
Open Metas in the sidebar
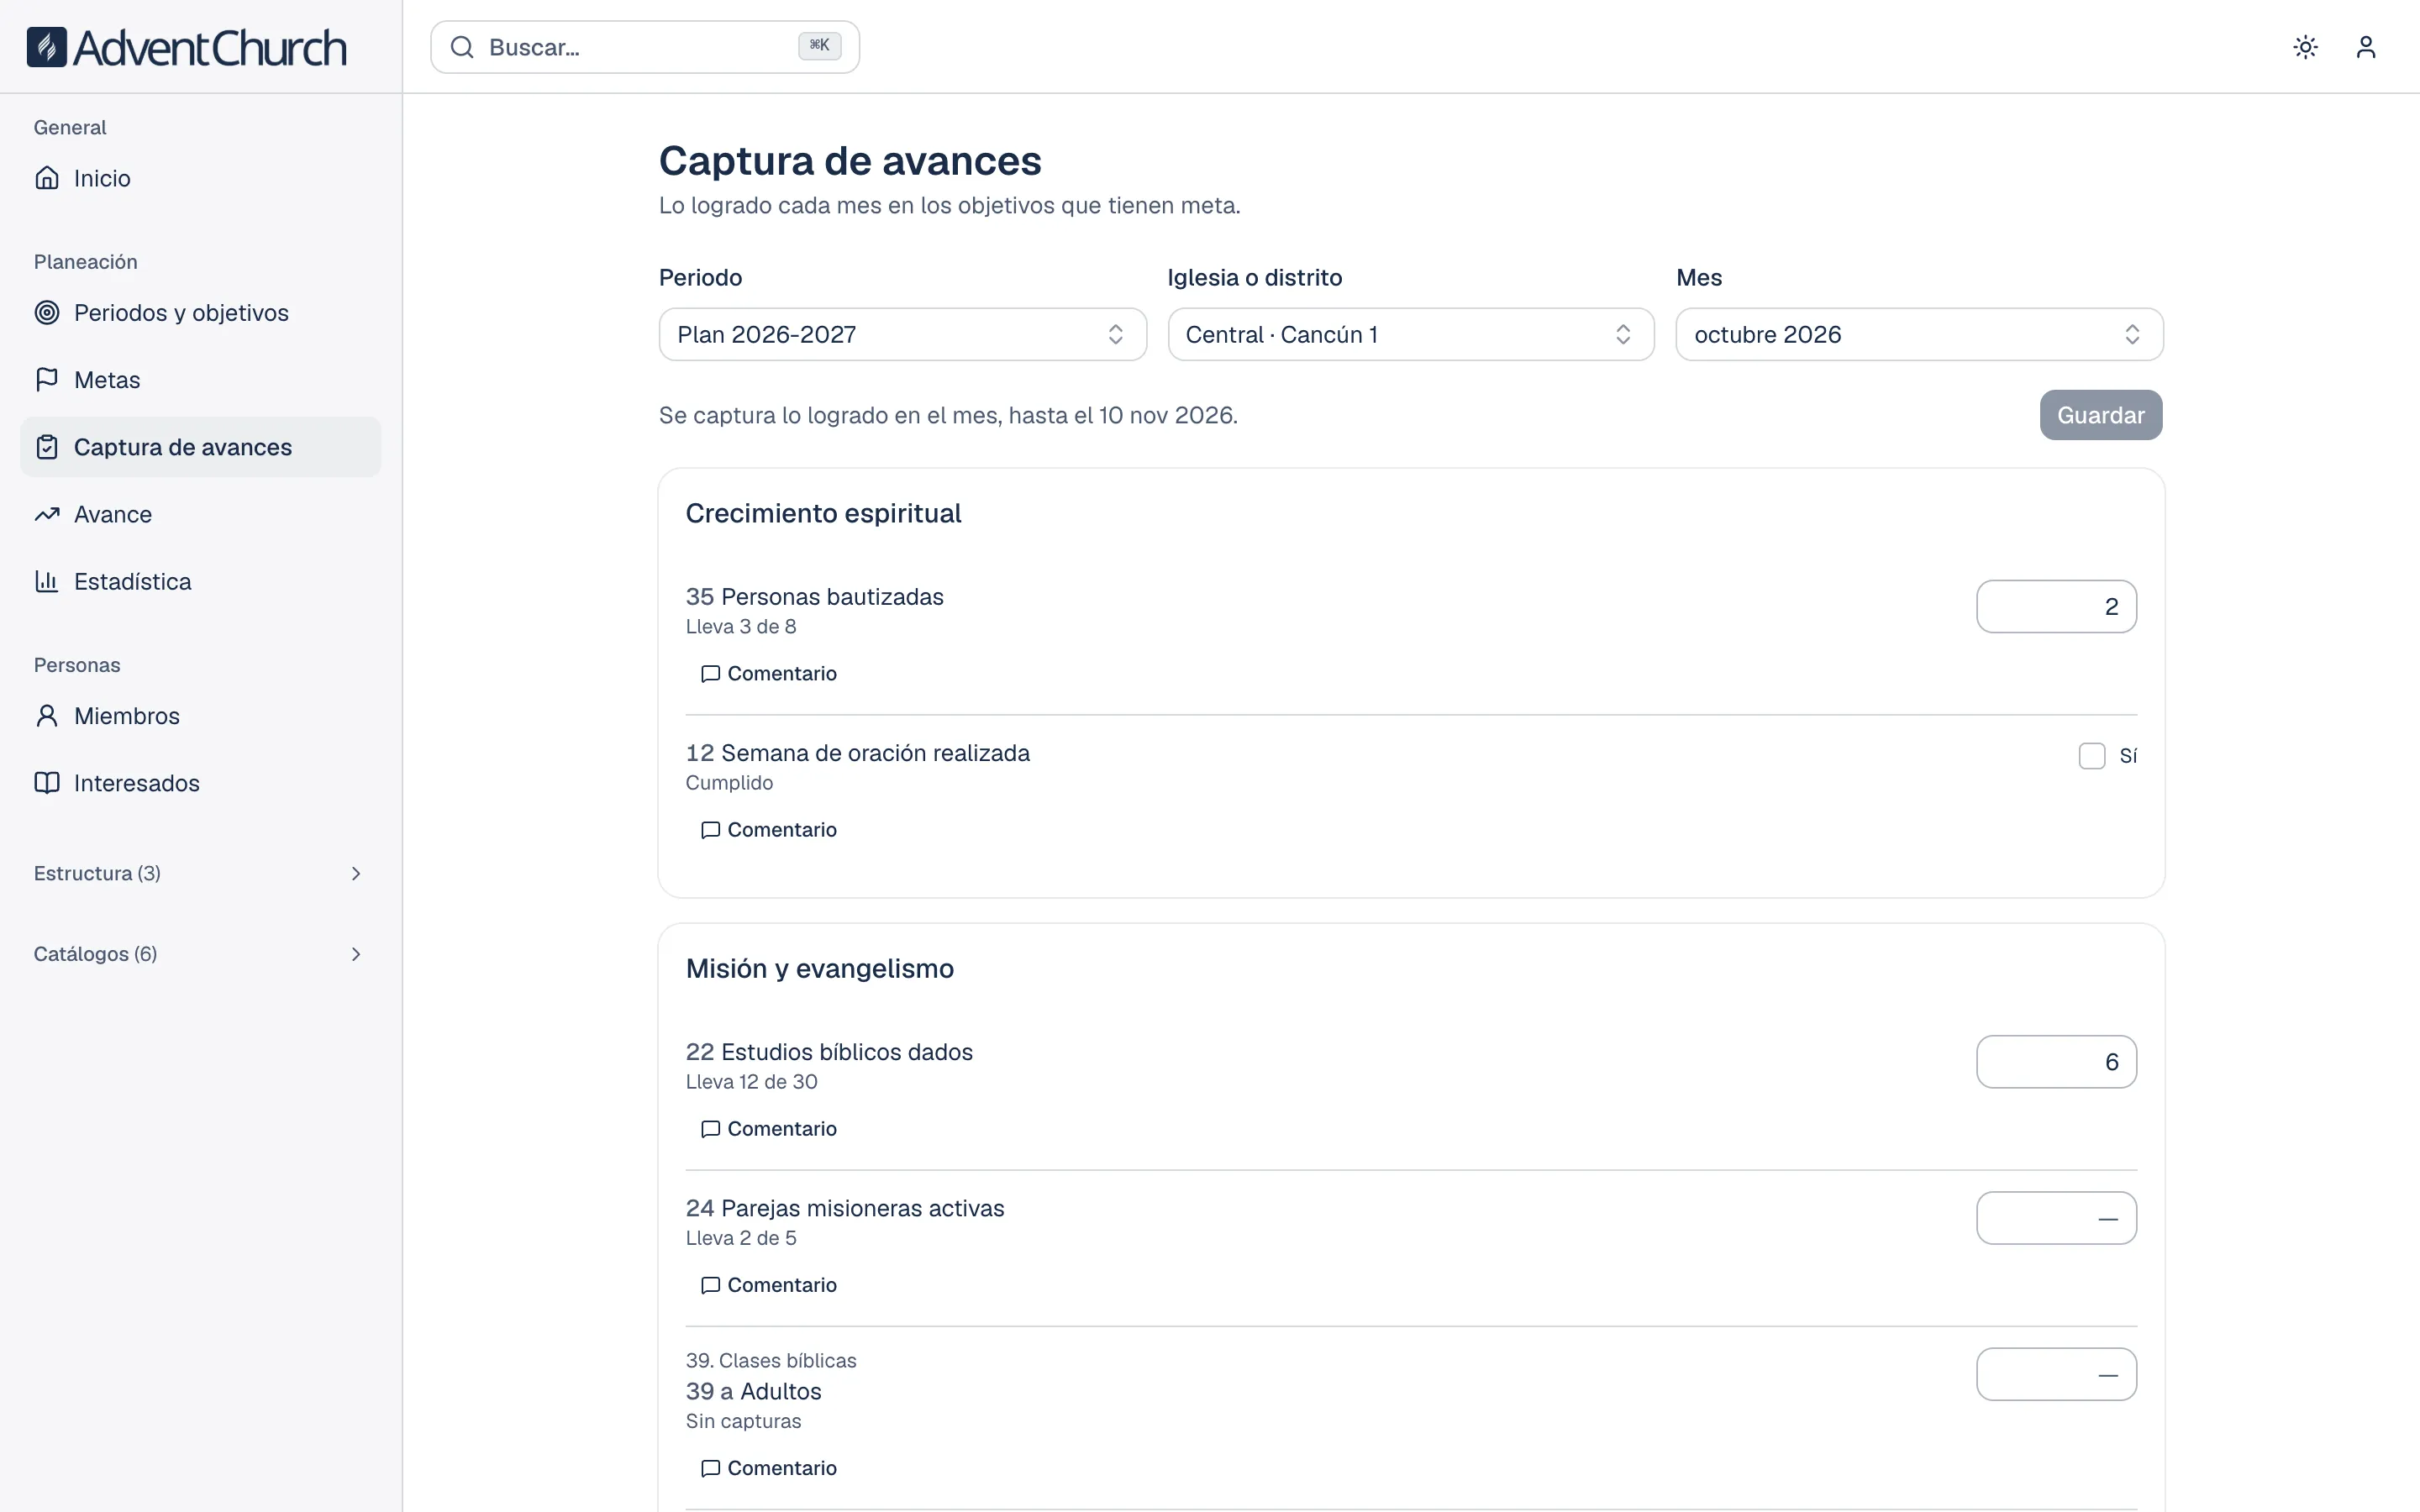tap(200, 380)
